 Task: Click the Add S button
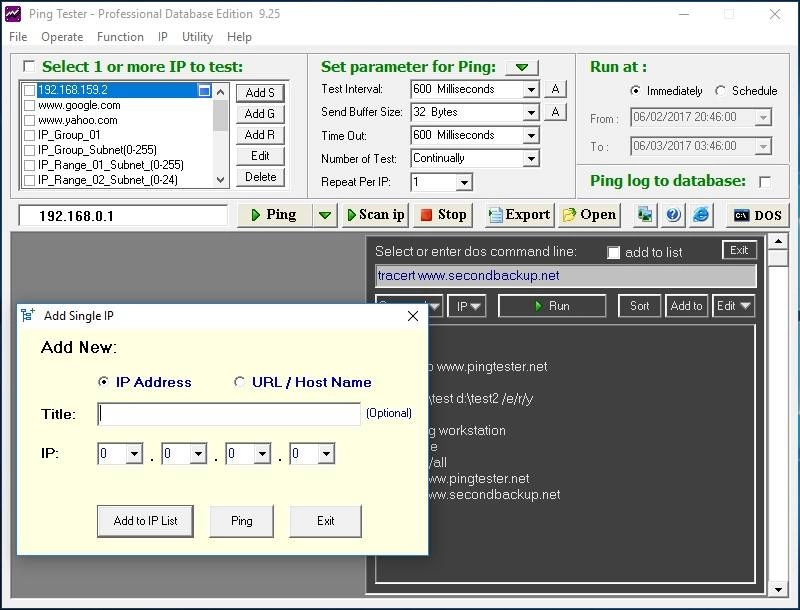click(x=260, y=93)
